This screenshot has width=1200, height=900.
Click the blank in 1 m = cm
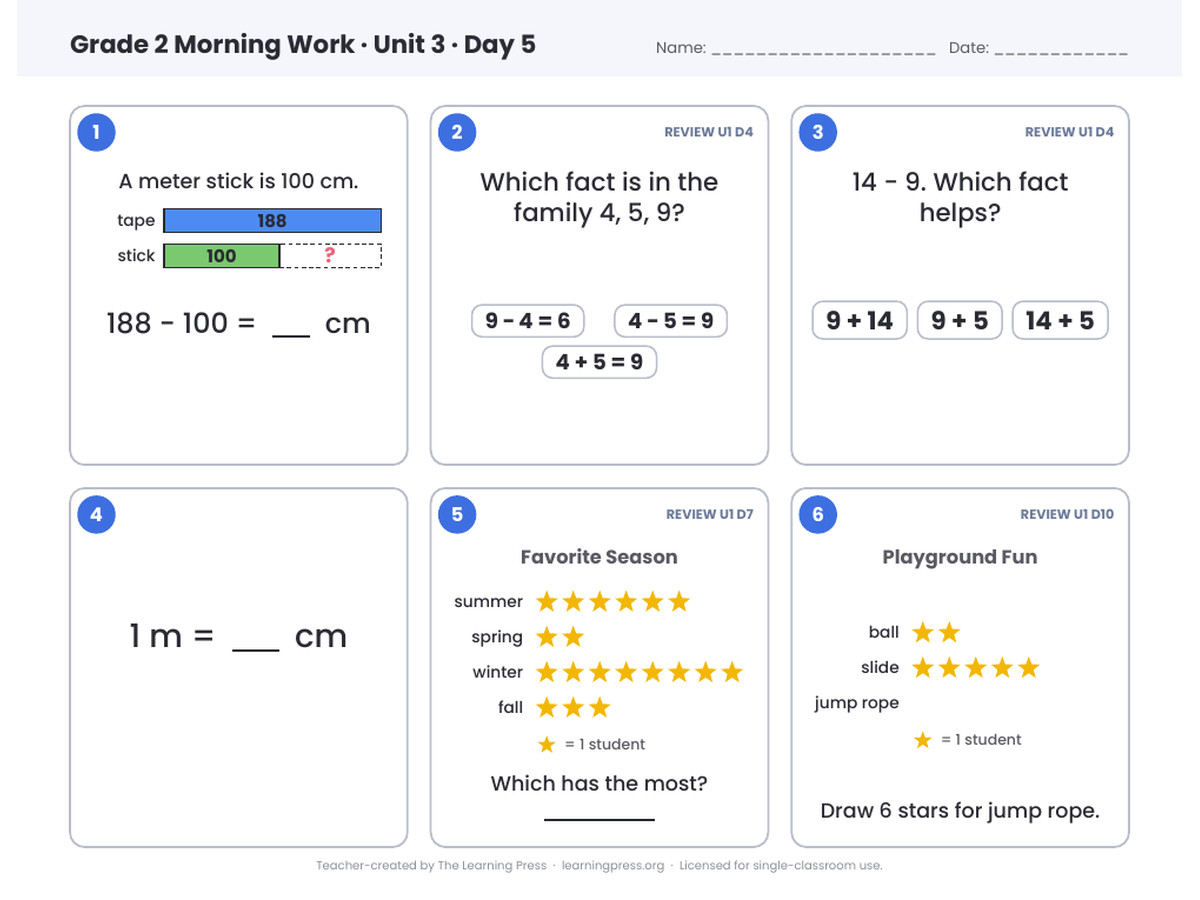point(256,650)
